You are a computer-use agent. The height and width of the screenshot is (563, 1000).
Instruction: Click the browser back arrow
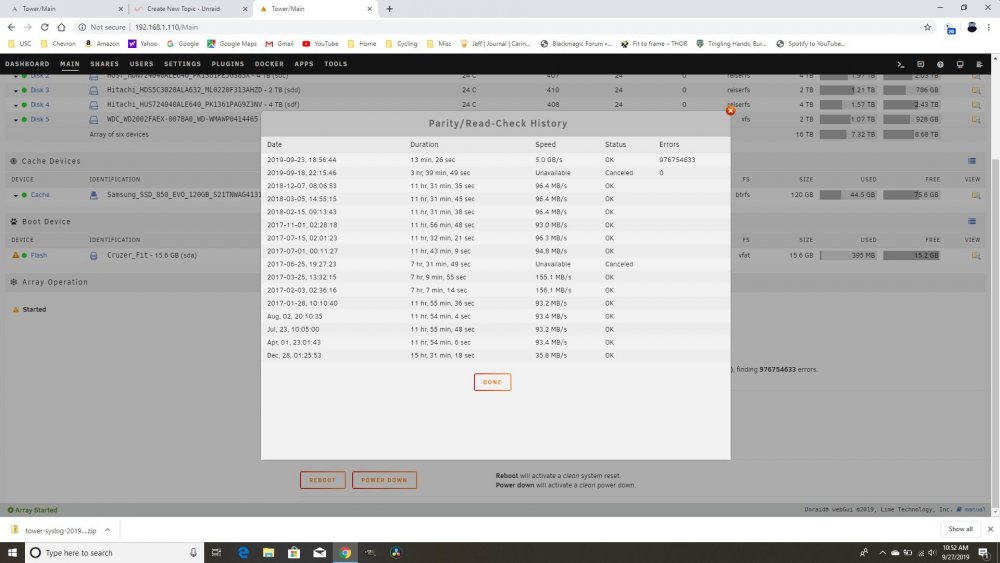tap(11, 27)
